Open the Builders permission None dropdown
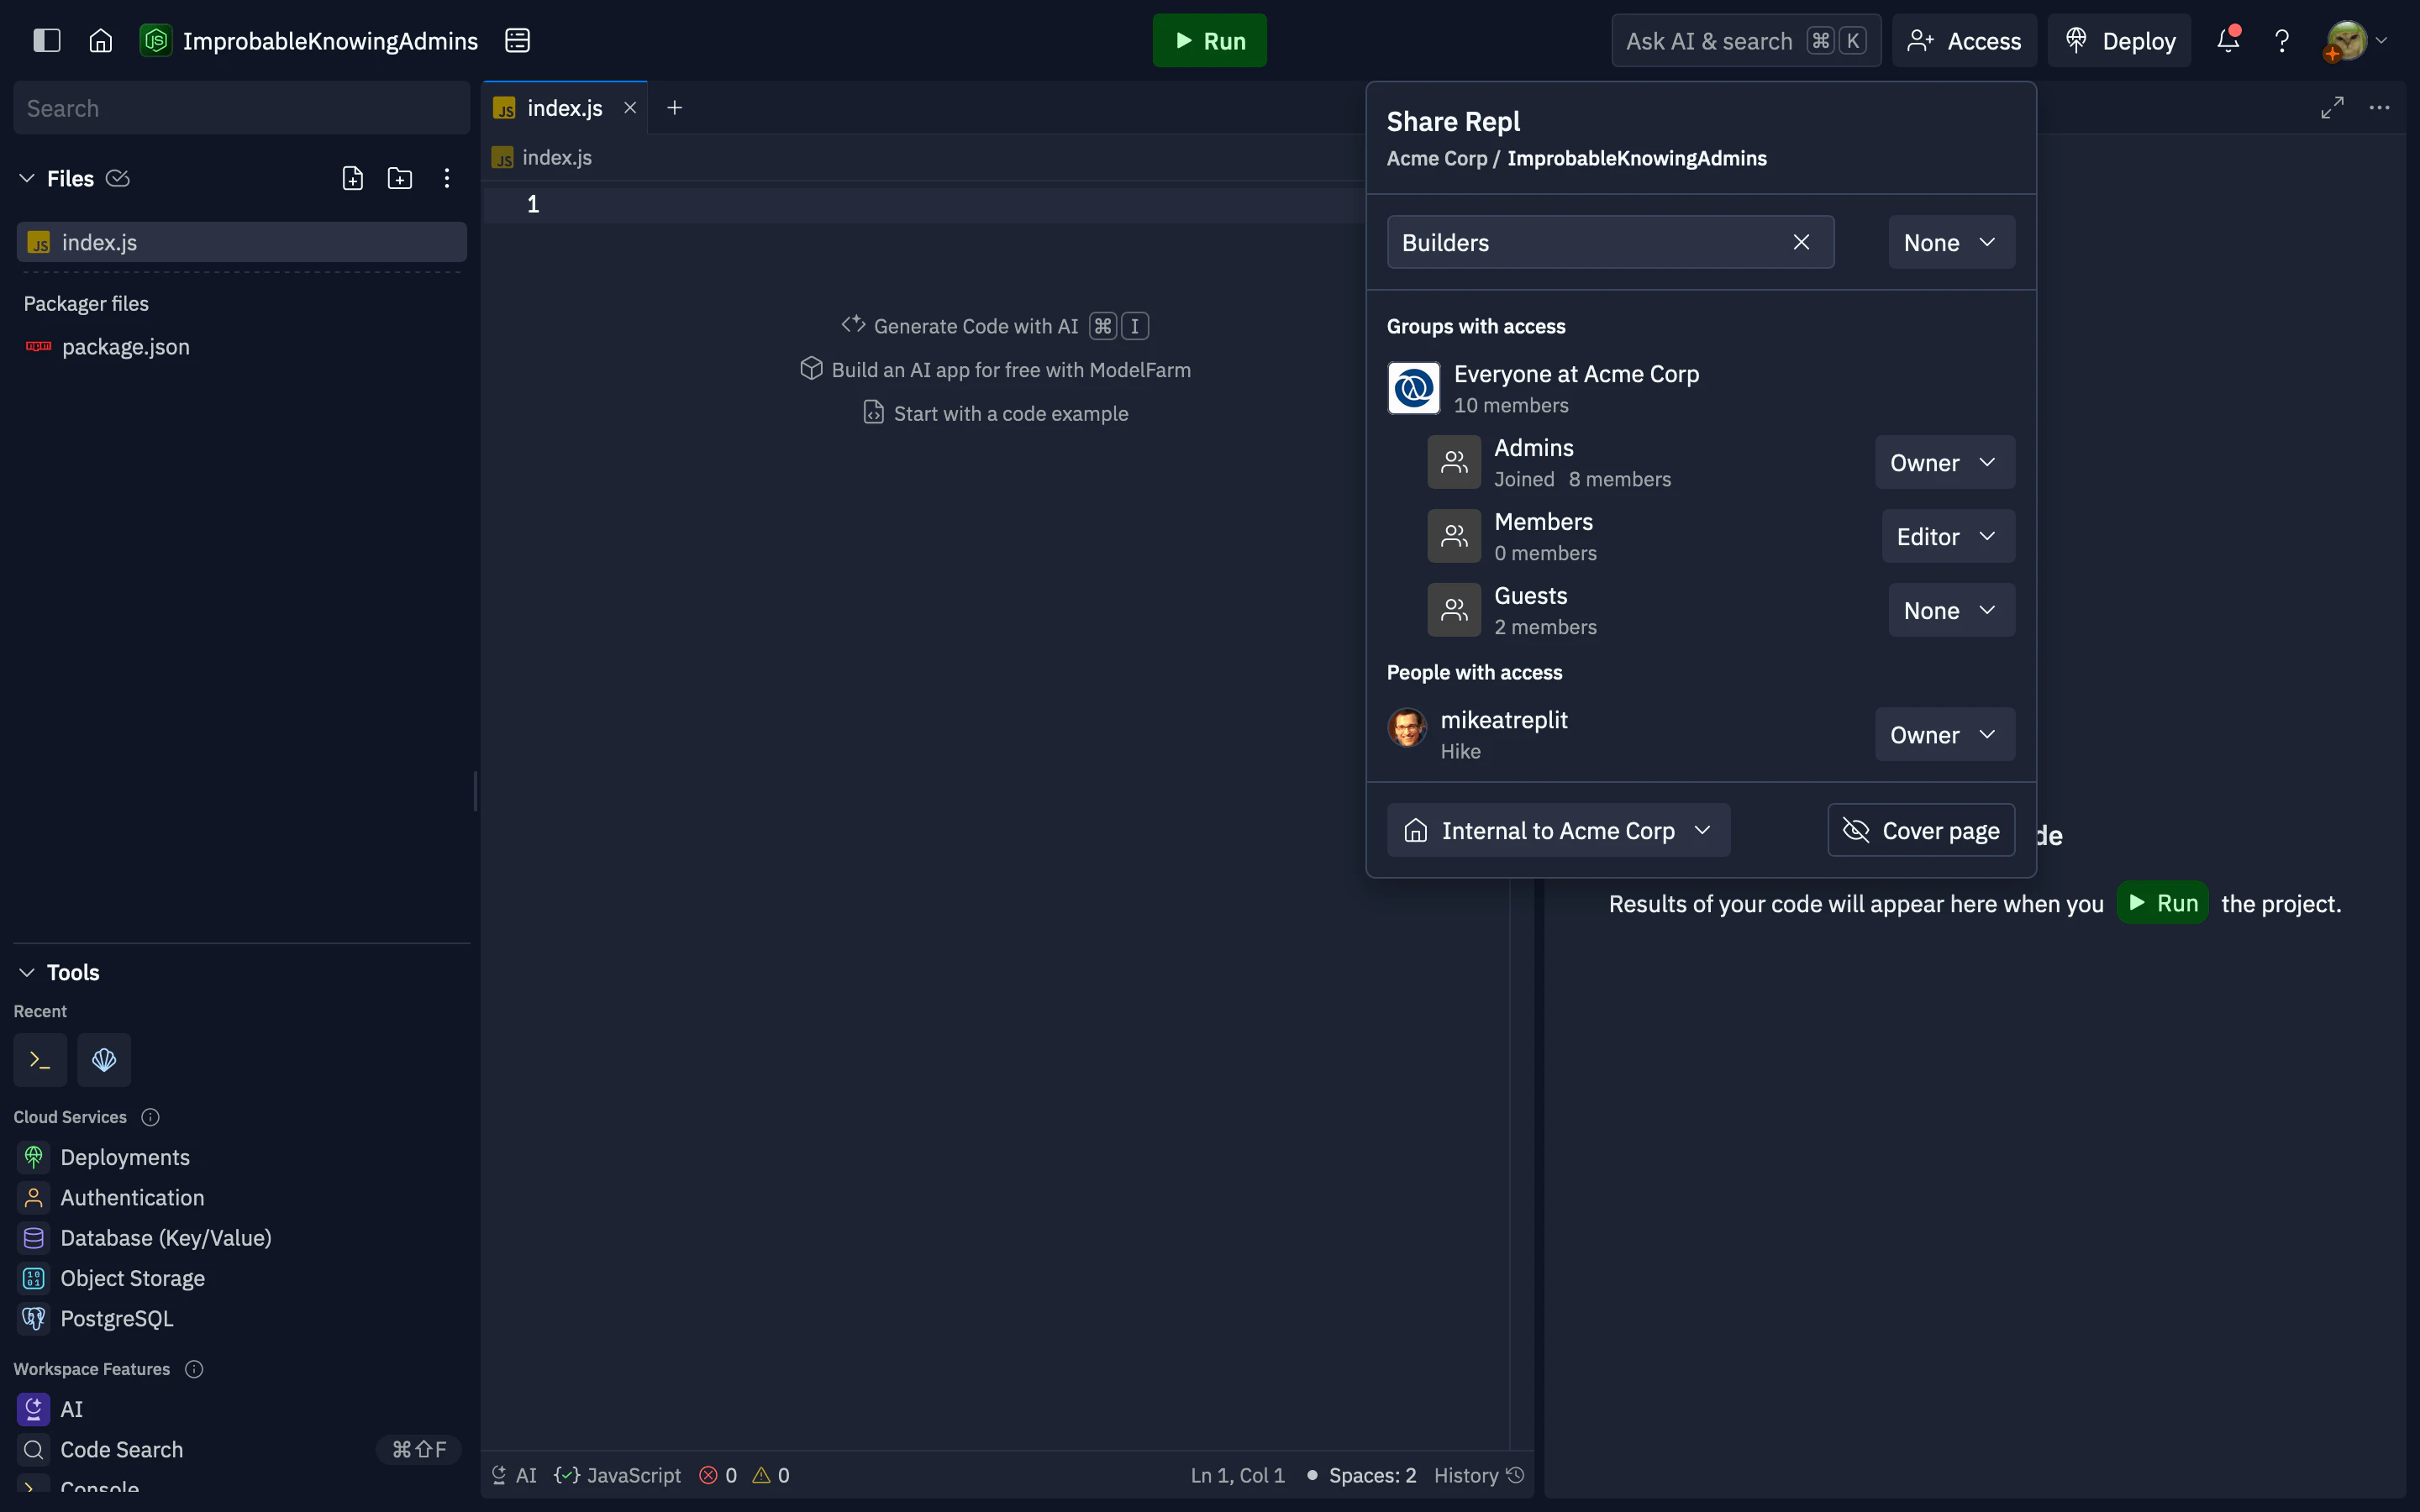The height and width of the screenshot is (1512, 2420). 1951,242
